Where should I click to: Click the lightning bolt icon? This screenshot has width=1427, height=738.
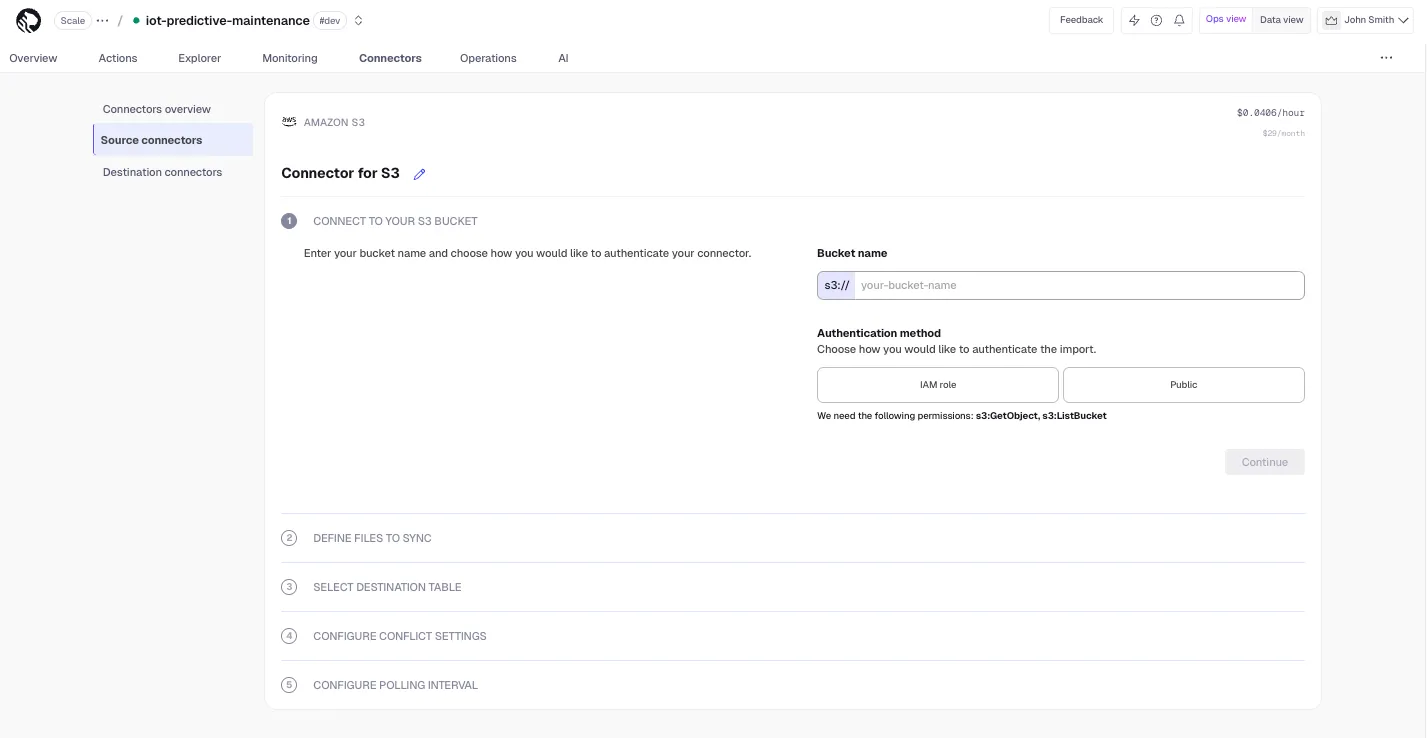coord(1134,20)
